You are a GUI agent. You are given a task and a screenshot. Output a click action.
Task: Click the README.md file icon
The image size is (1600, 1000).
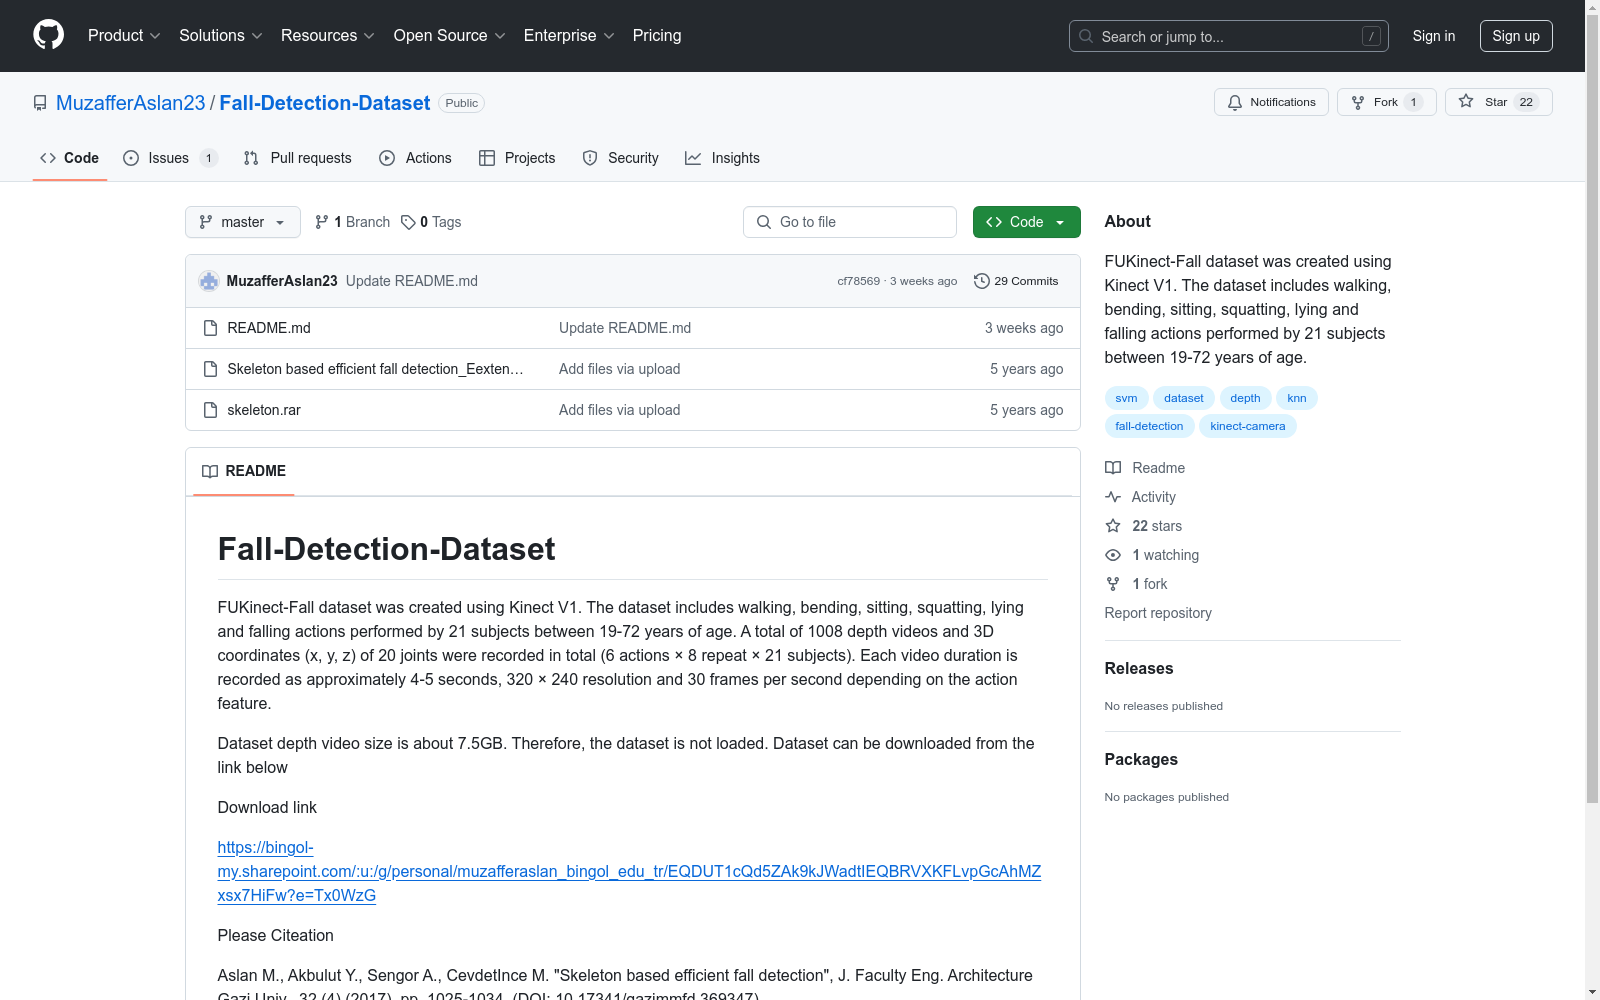point(210,328)
